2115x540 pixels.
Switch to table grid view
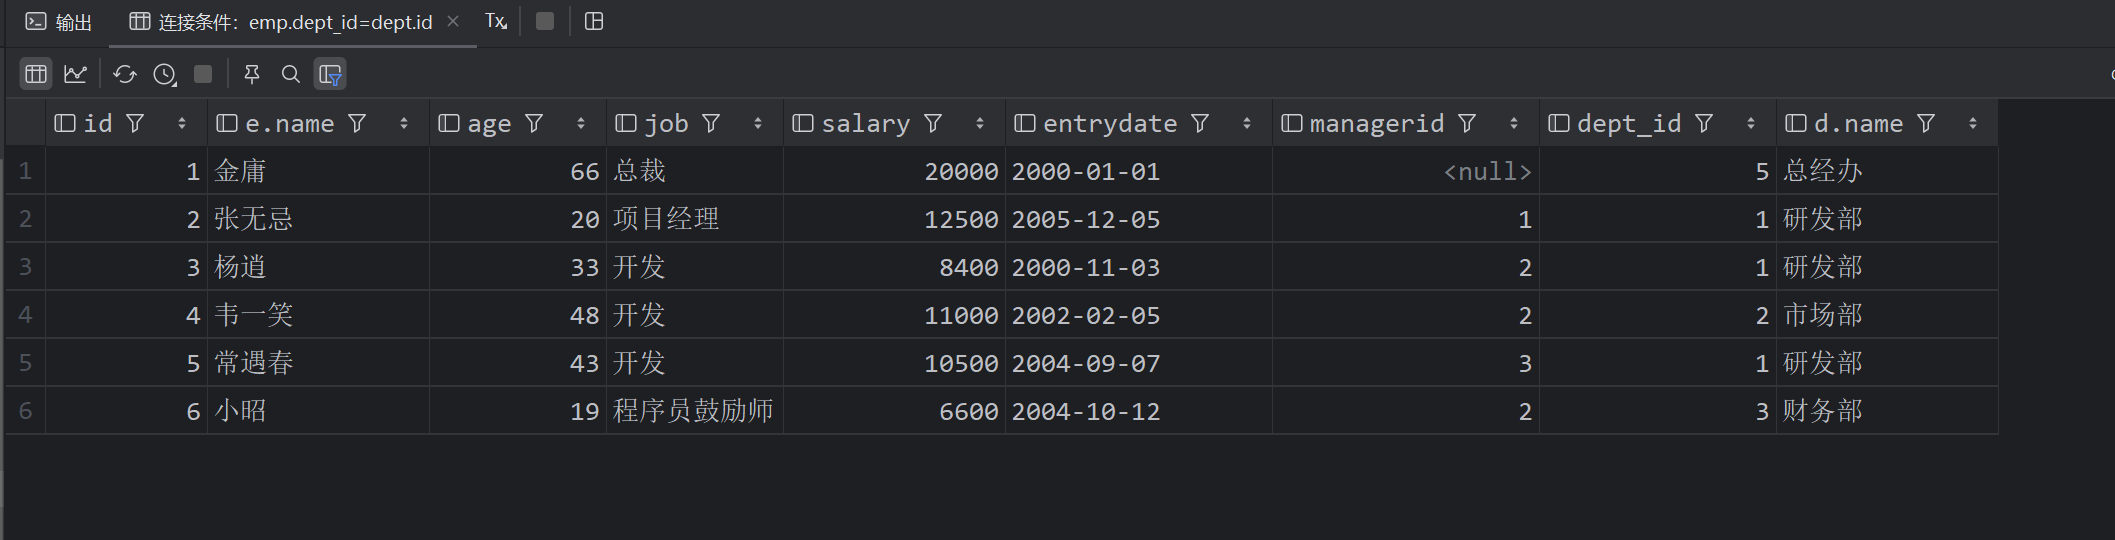(36, 74)
